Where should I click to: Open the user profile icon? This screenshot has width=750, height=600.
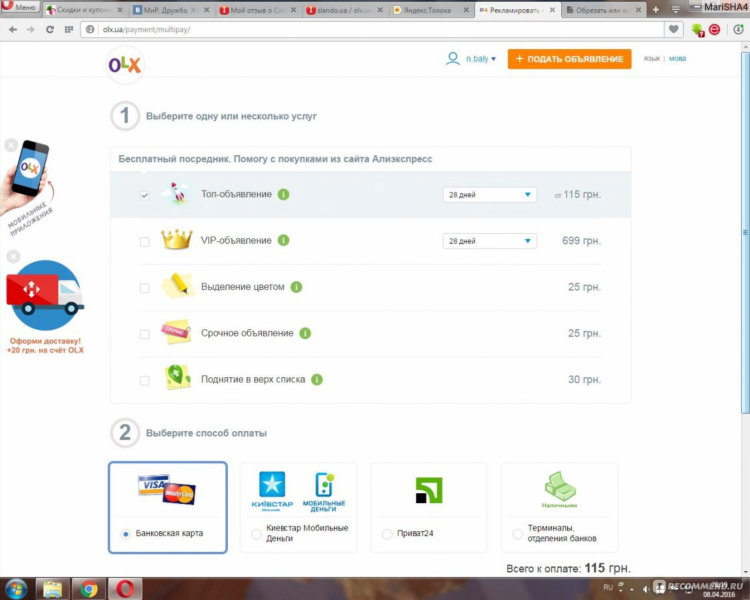click(x=452, y=59)
